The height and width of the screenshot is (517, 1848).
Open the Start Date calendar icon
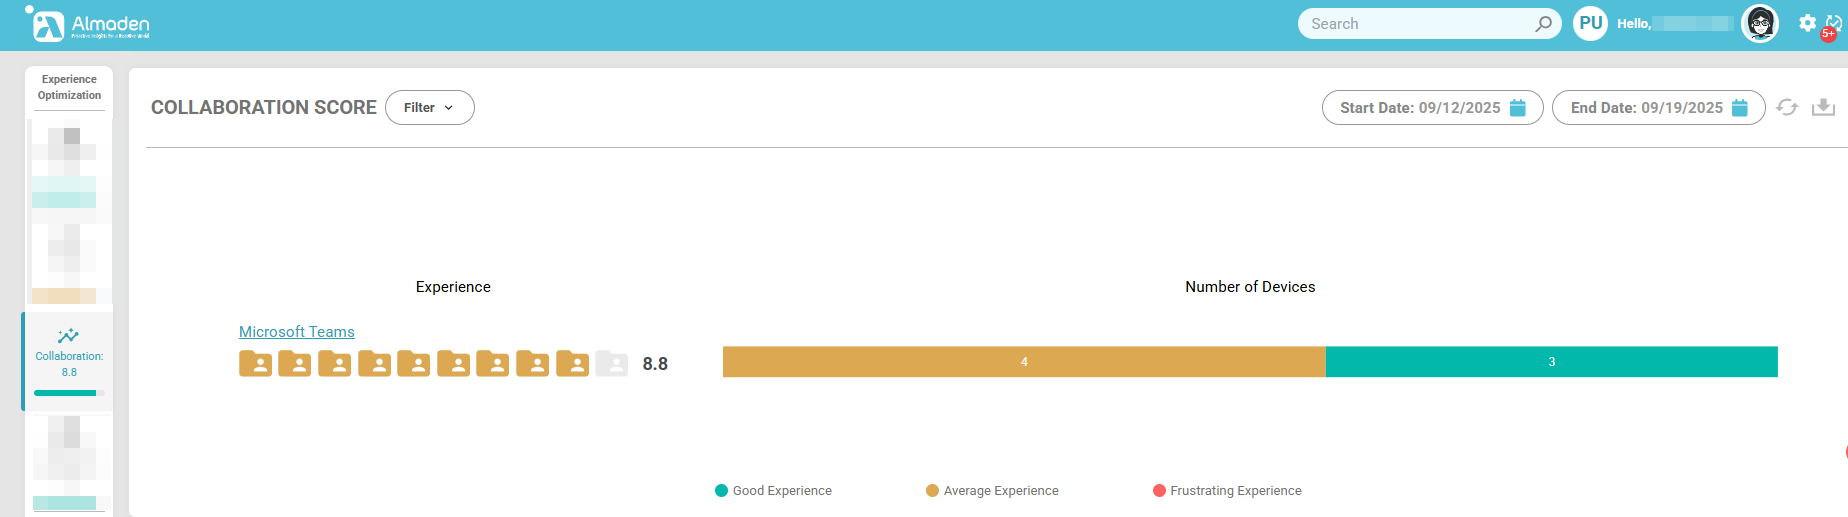(1518, 108)
